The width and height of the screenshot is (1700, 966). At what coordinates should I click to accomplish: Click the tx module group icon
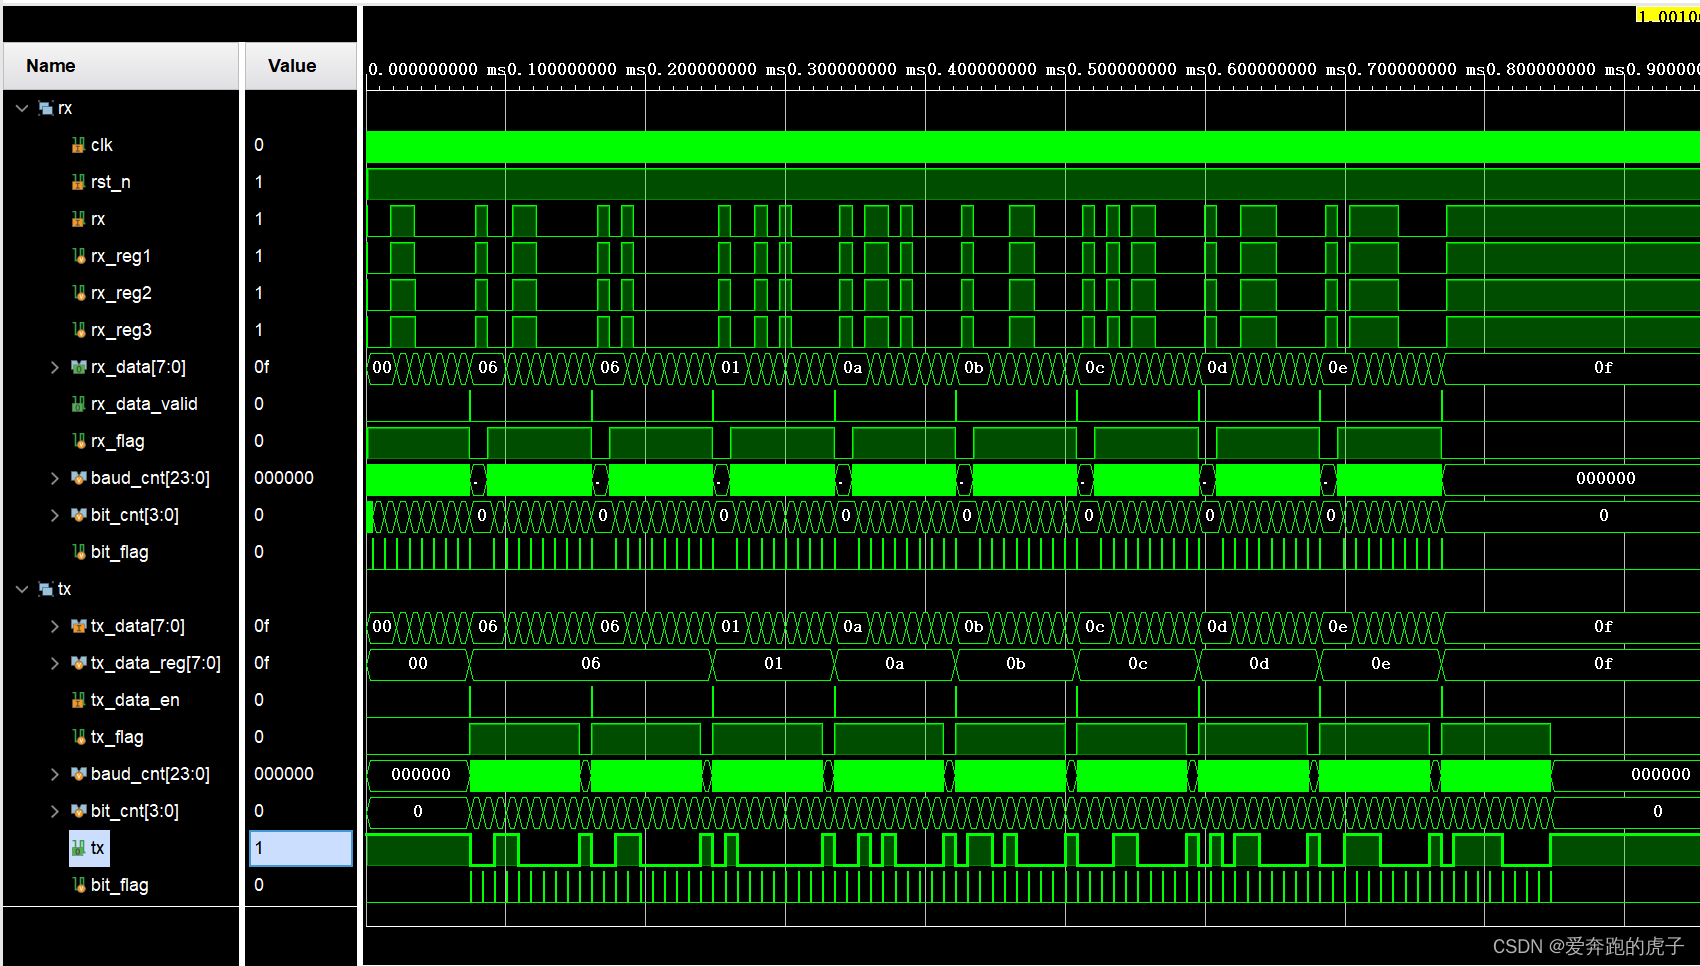pyautogui.click(x=45, y=589)
